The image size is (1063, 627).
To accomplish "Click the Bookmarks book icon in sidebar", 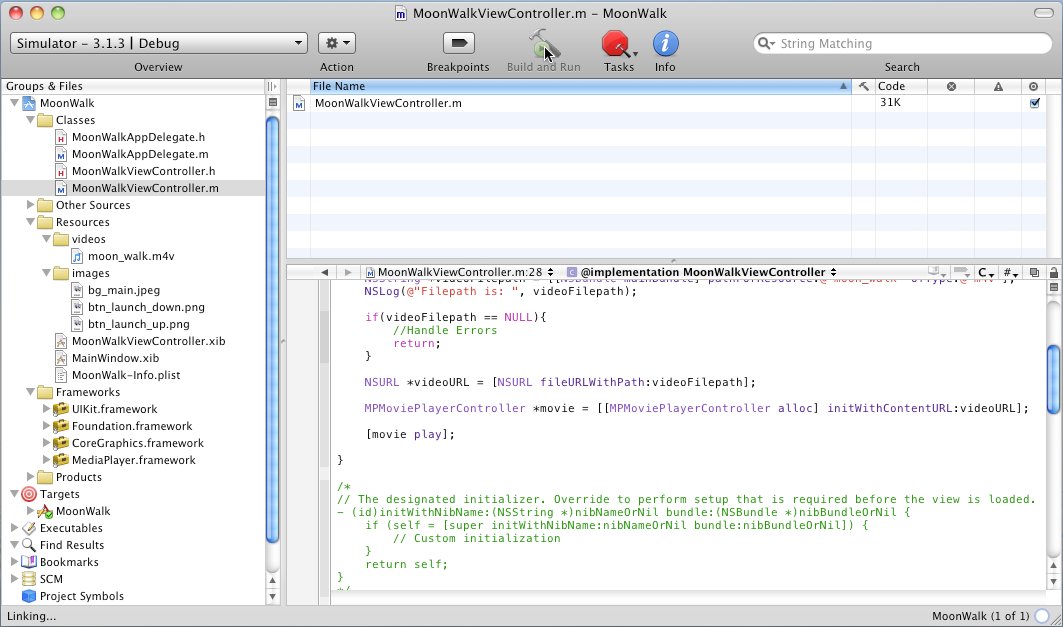I will click(x=28, y=562).
